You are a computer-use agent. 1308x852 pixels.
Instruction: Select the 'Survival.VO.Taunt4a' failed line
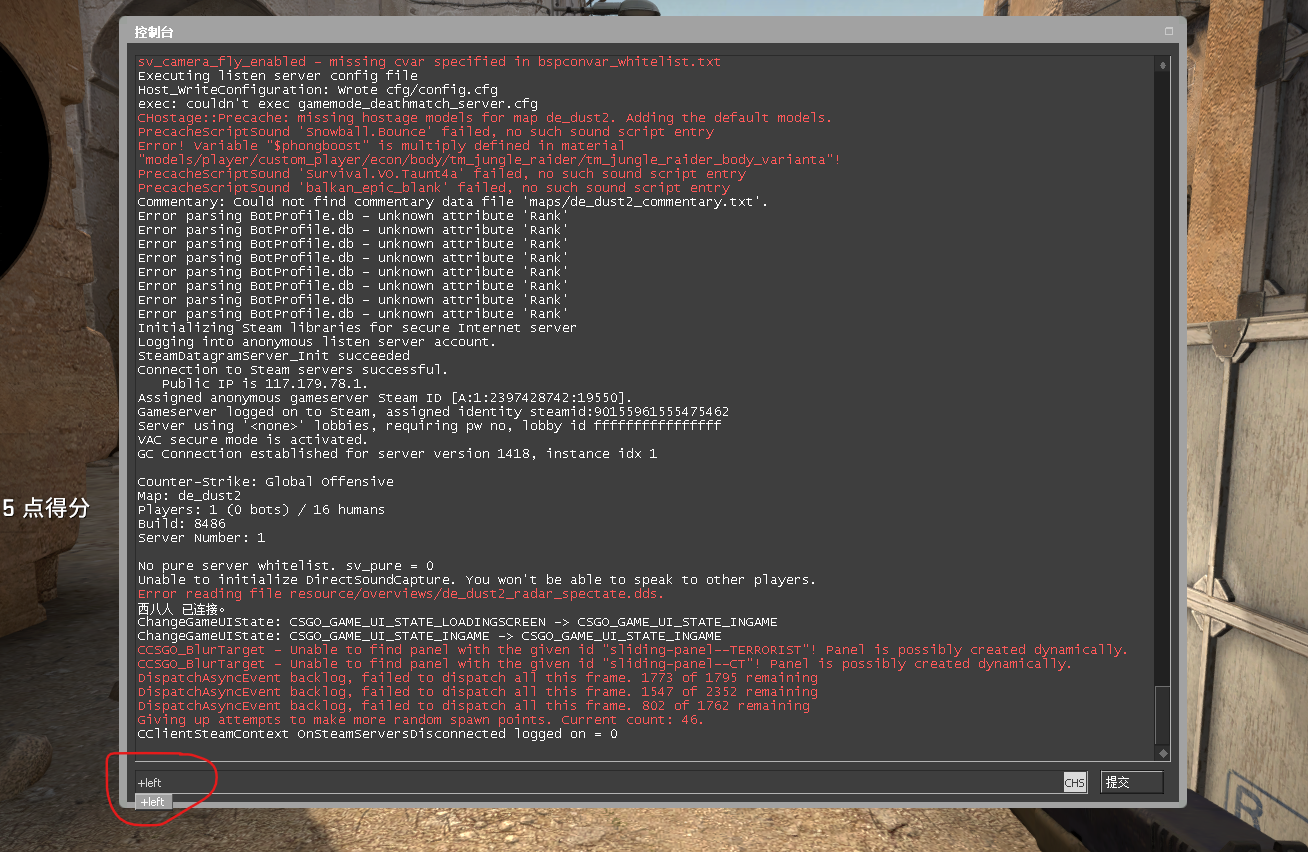click(x=441, y=174)
